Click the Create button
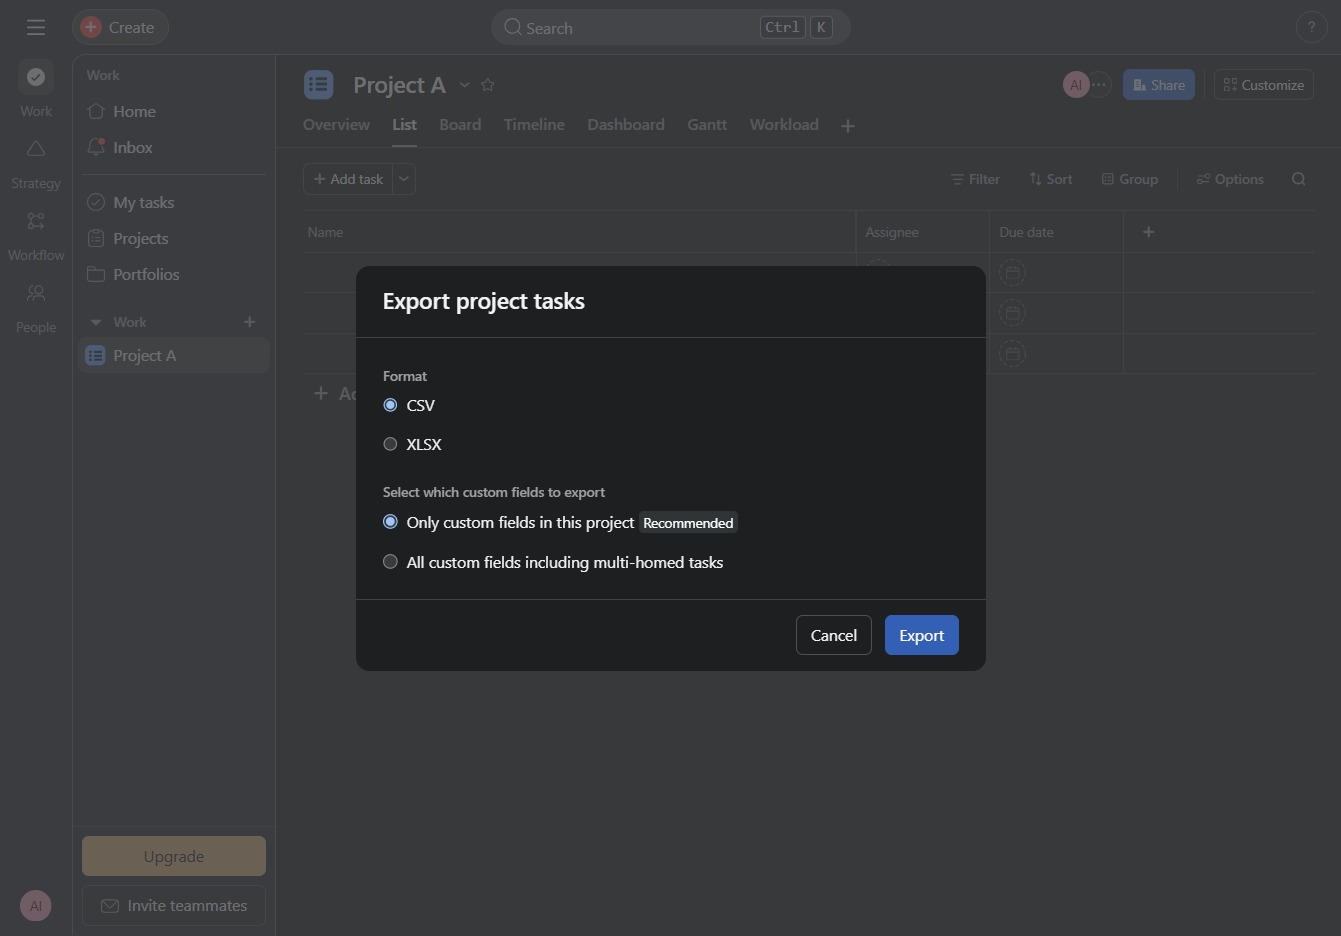 (120, 27)
